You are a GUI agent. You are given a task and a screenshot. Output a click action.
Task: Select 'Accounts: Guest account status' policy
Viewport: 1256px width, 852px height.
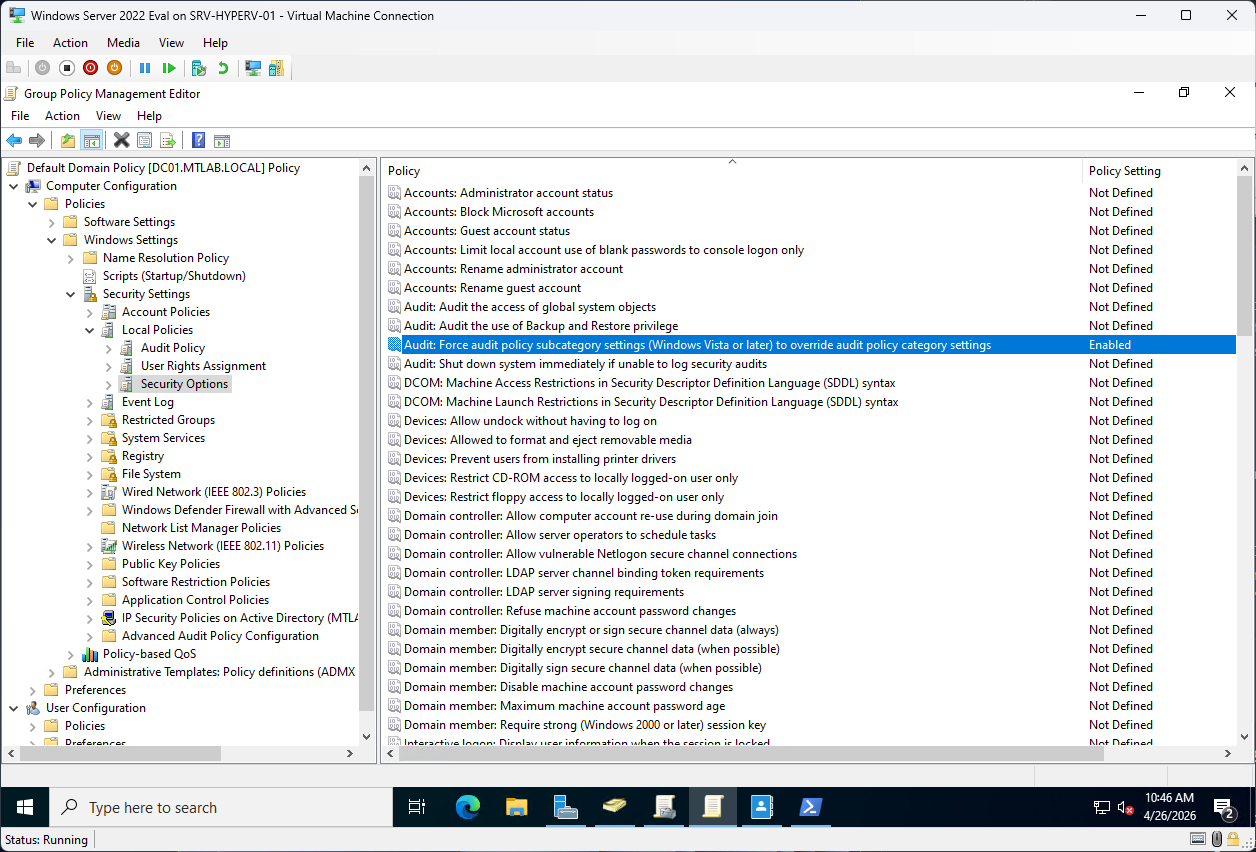487,231
